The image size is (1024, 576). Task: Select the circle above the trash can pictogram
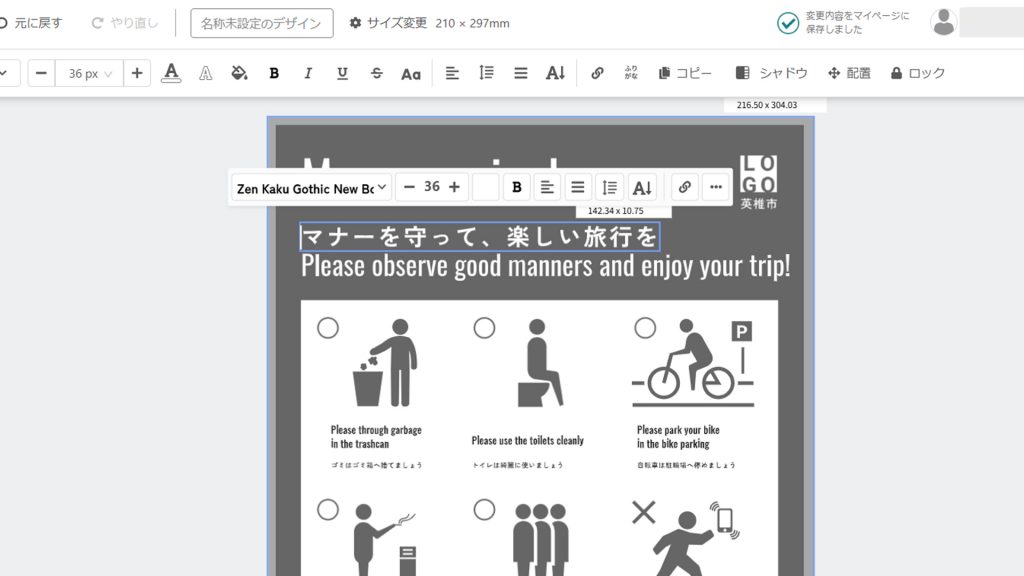[x=328, y=327]
